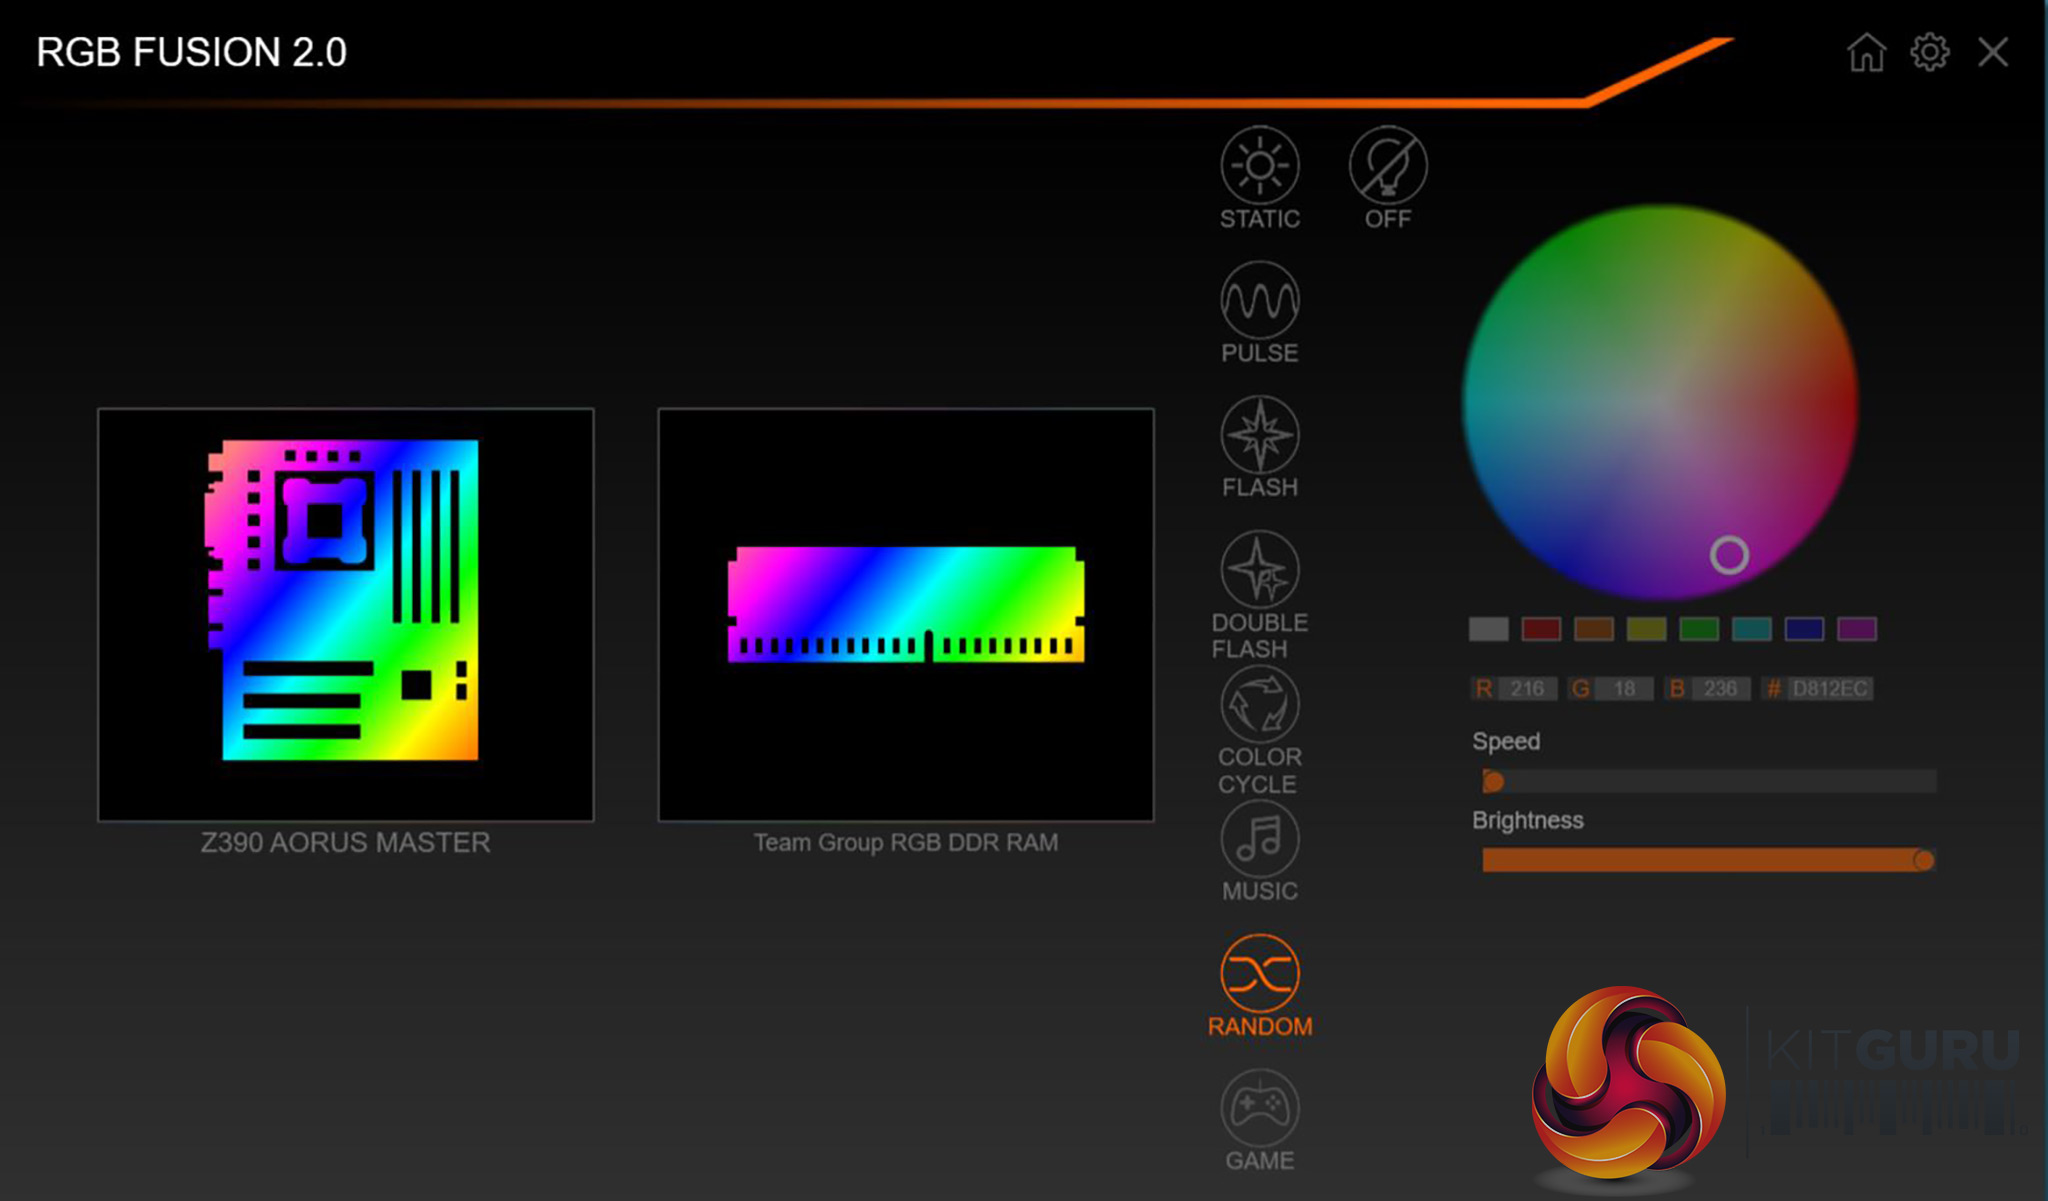Click the Speed slider track
This screenshot has height=1201, width=2048.
coord(1708,781)
